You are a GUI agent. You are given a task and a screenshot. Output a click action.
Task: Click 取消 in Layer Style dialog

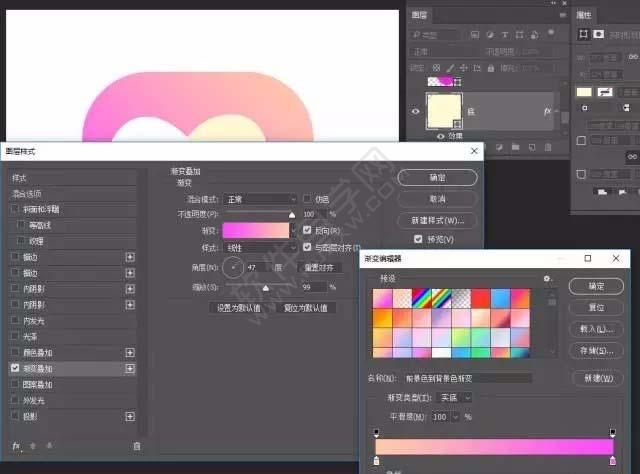[437, 199]
